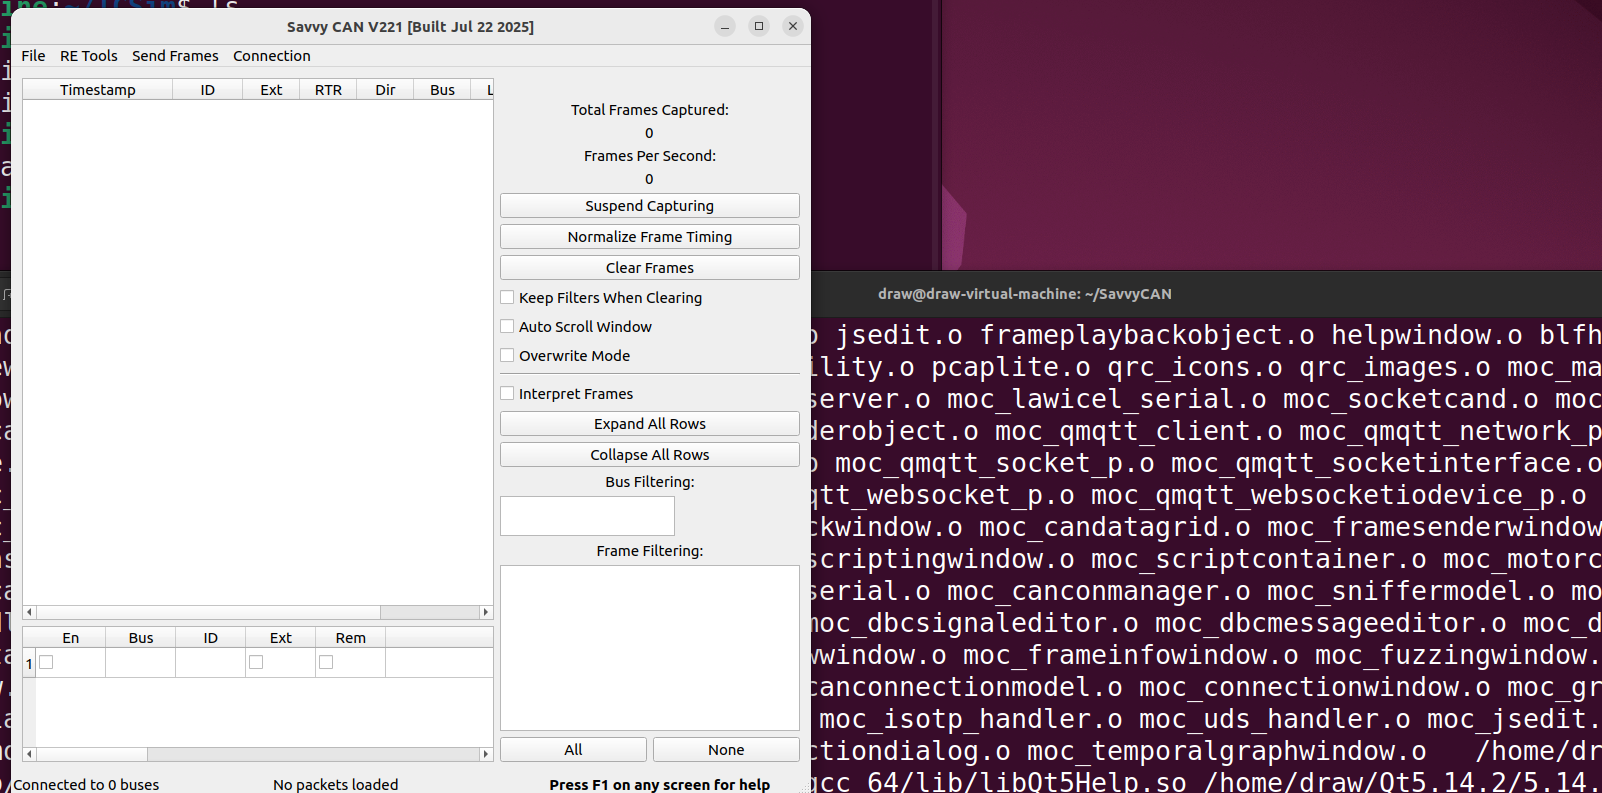Click lower table scrollbar right arrow

click(486, 754)
